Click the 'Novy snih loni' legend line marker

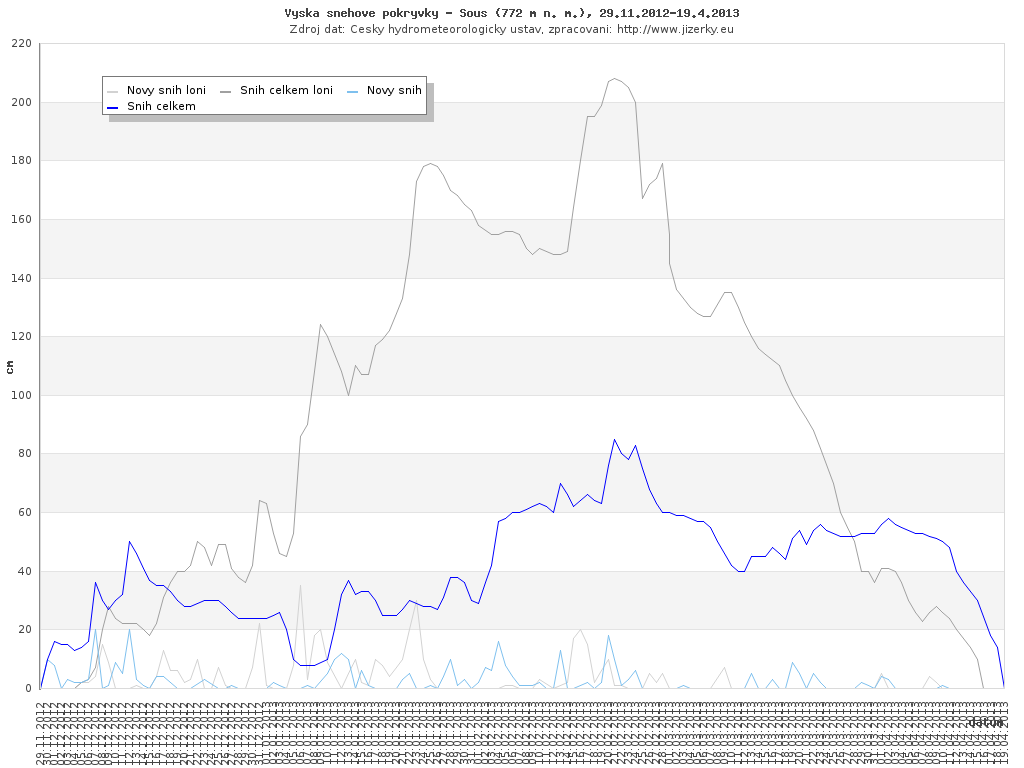point(113,90)
